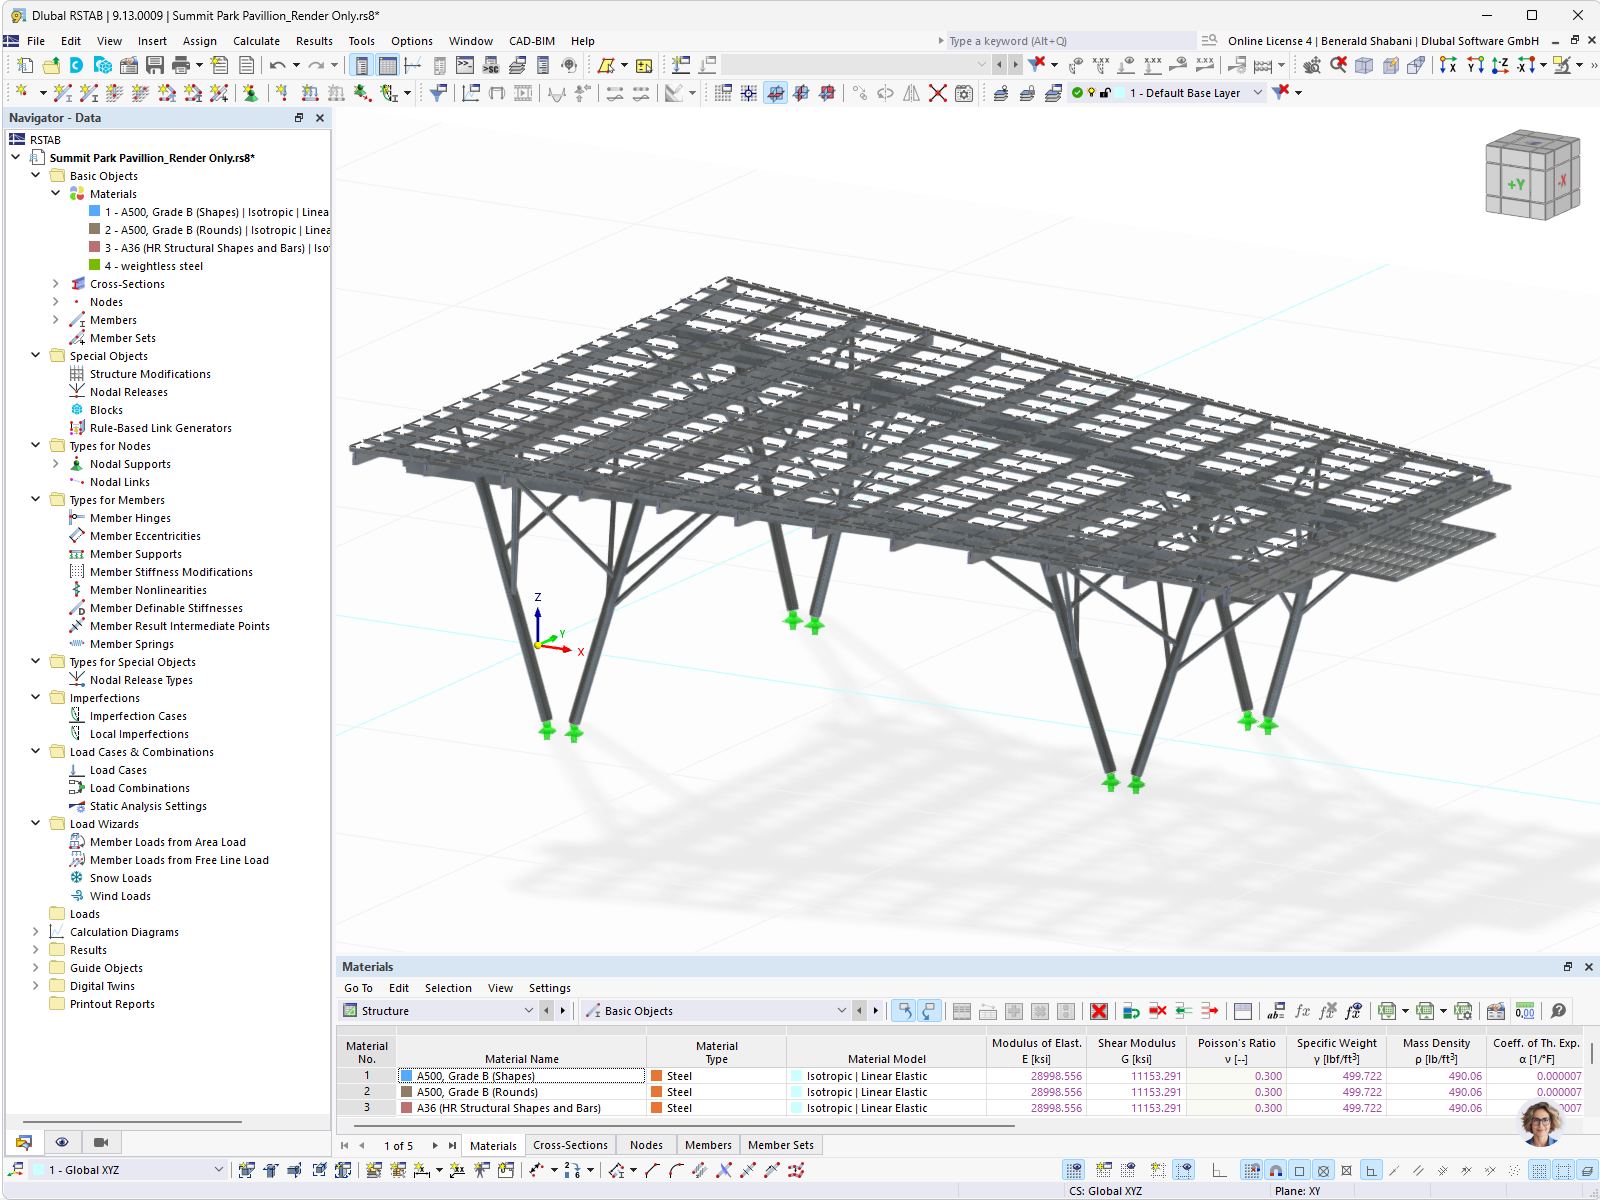The width and height of the screenshot is (1600, 1200).
Task: Save the model using the Save icon
Action: [155, 64]
